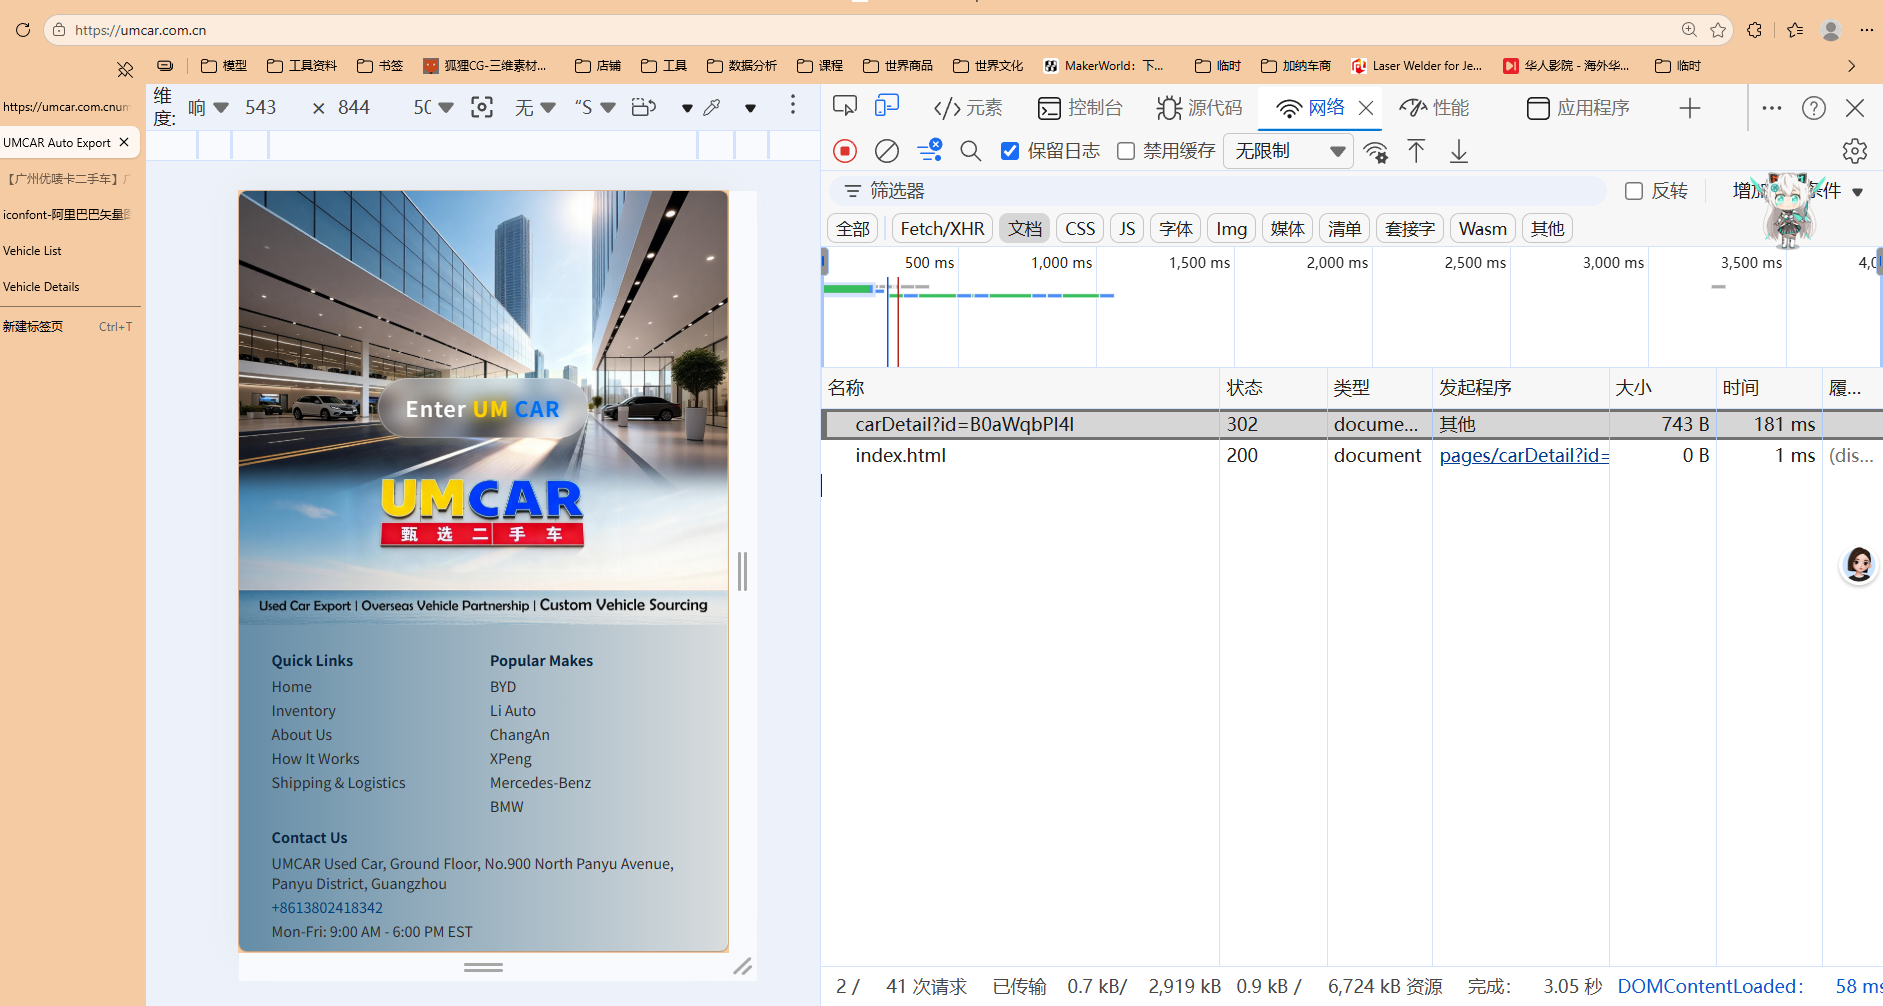Open browser extensions puzzle icon
The width and height of the screenshot is (1883, 1006).
1754,30
